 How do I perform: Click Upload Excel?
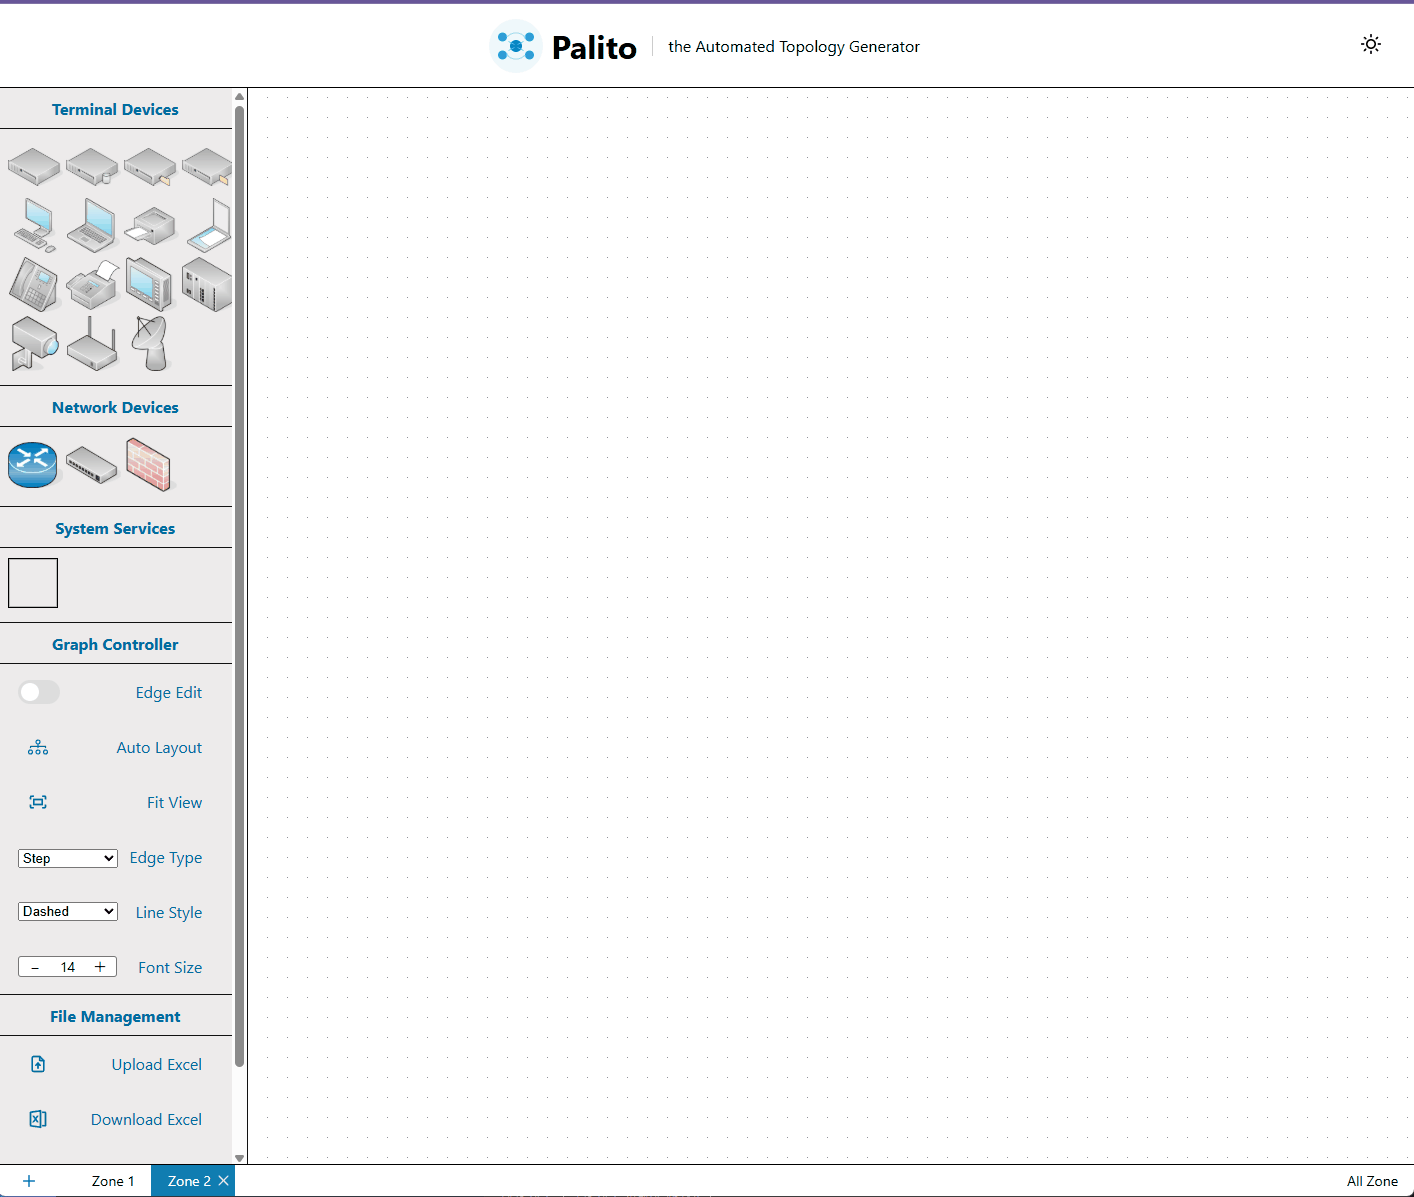point(156,1065)
